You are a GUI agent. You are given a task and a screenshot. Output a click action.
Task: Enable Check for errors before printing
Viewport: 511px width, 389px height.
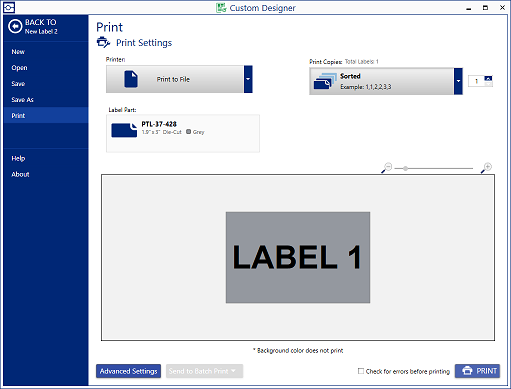tap(361, 371)
